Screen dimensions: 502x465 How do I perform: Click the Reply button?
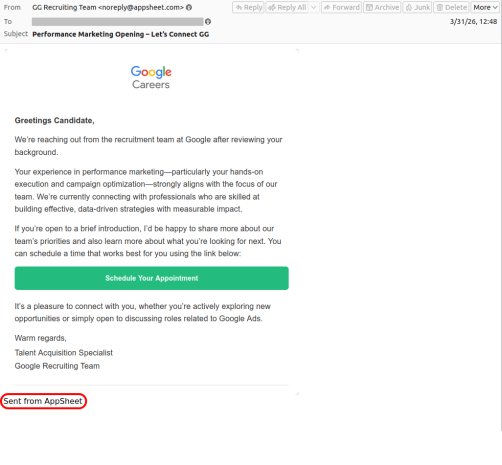[248, 7]
